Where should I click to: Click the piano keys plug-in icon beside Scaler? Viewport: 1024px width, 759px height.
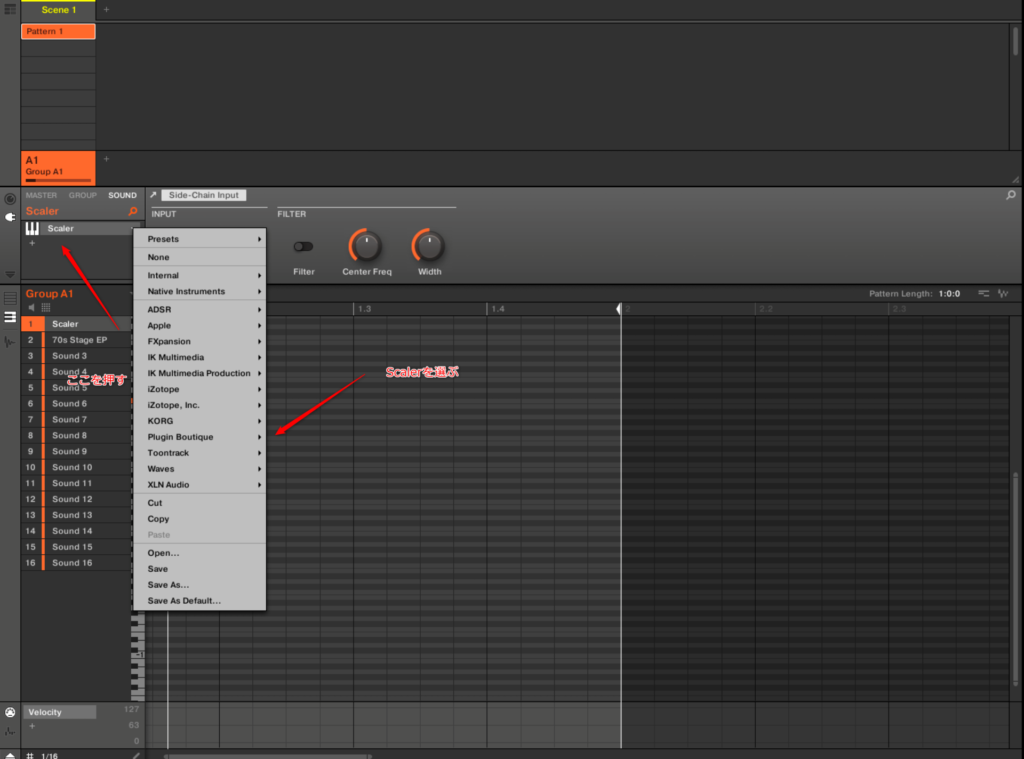point(32,229)
